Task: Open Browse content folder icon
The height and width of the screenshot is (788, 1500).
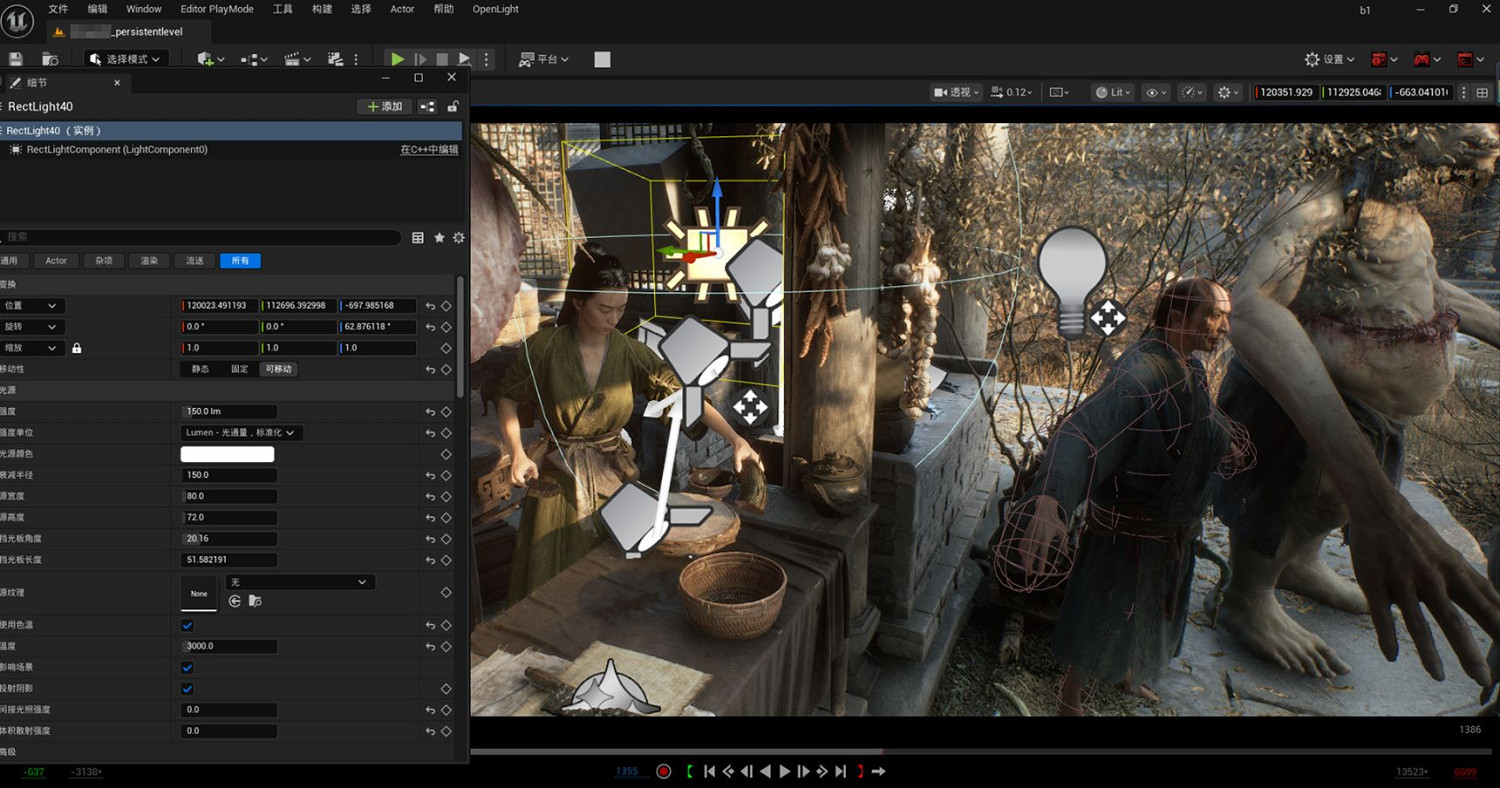Action: coord(255,601)
